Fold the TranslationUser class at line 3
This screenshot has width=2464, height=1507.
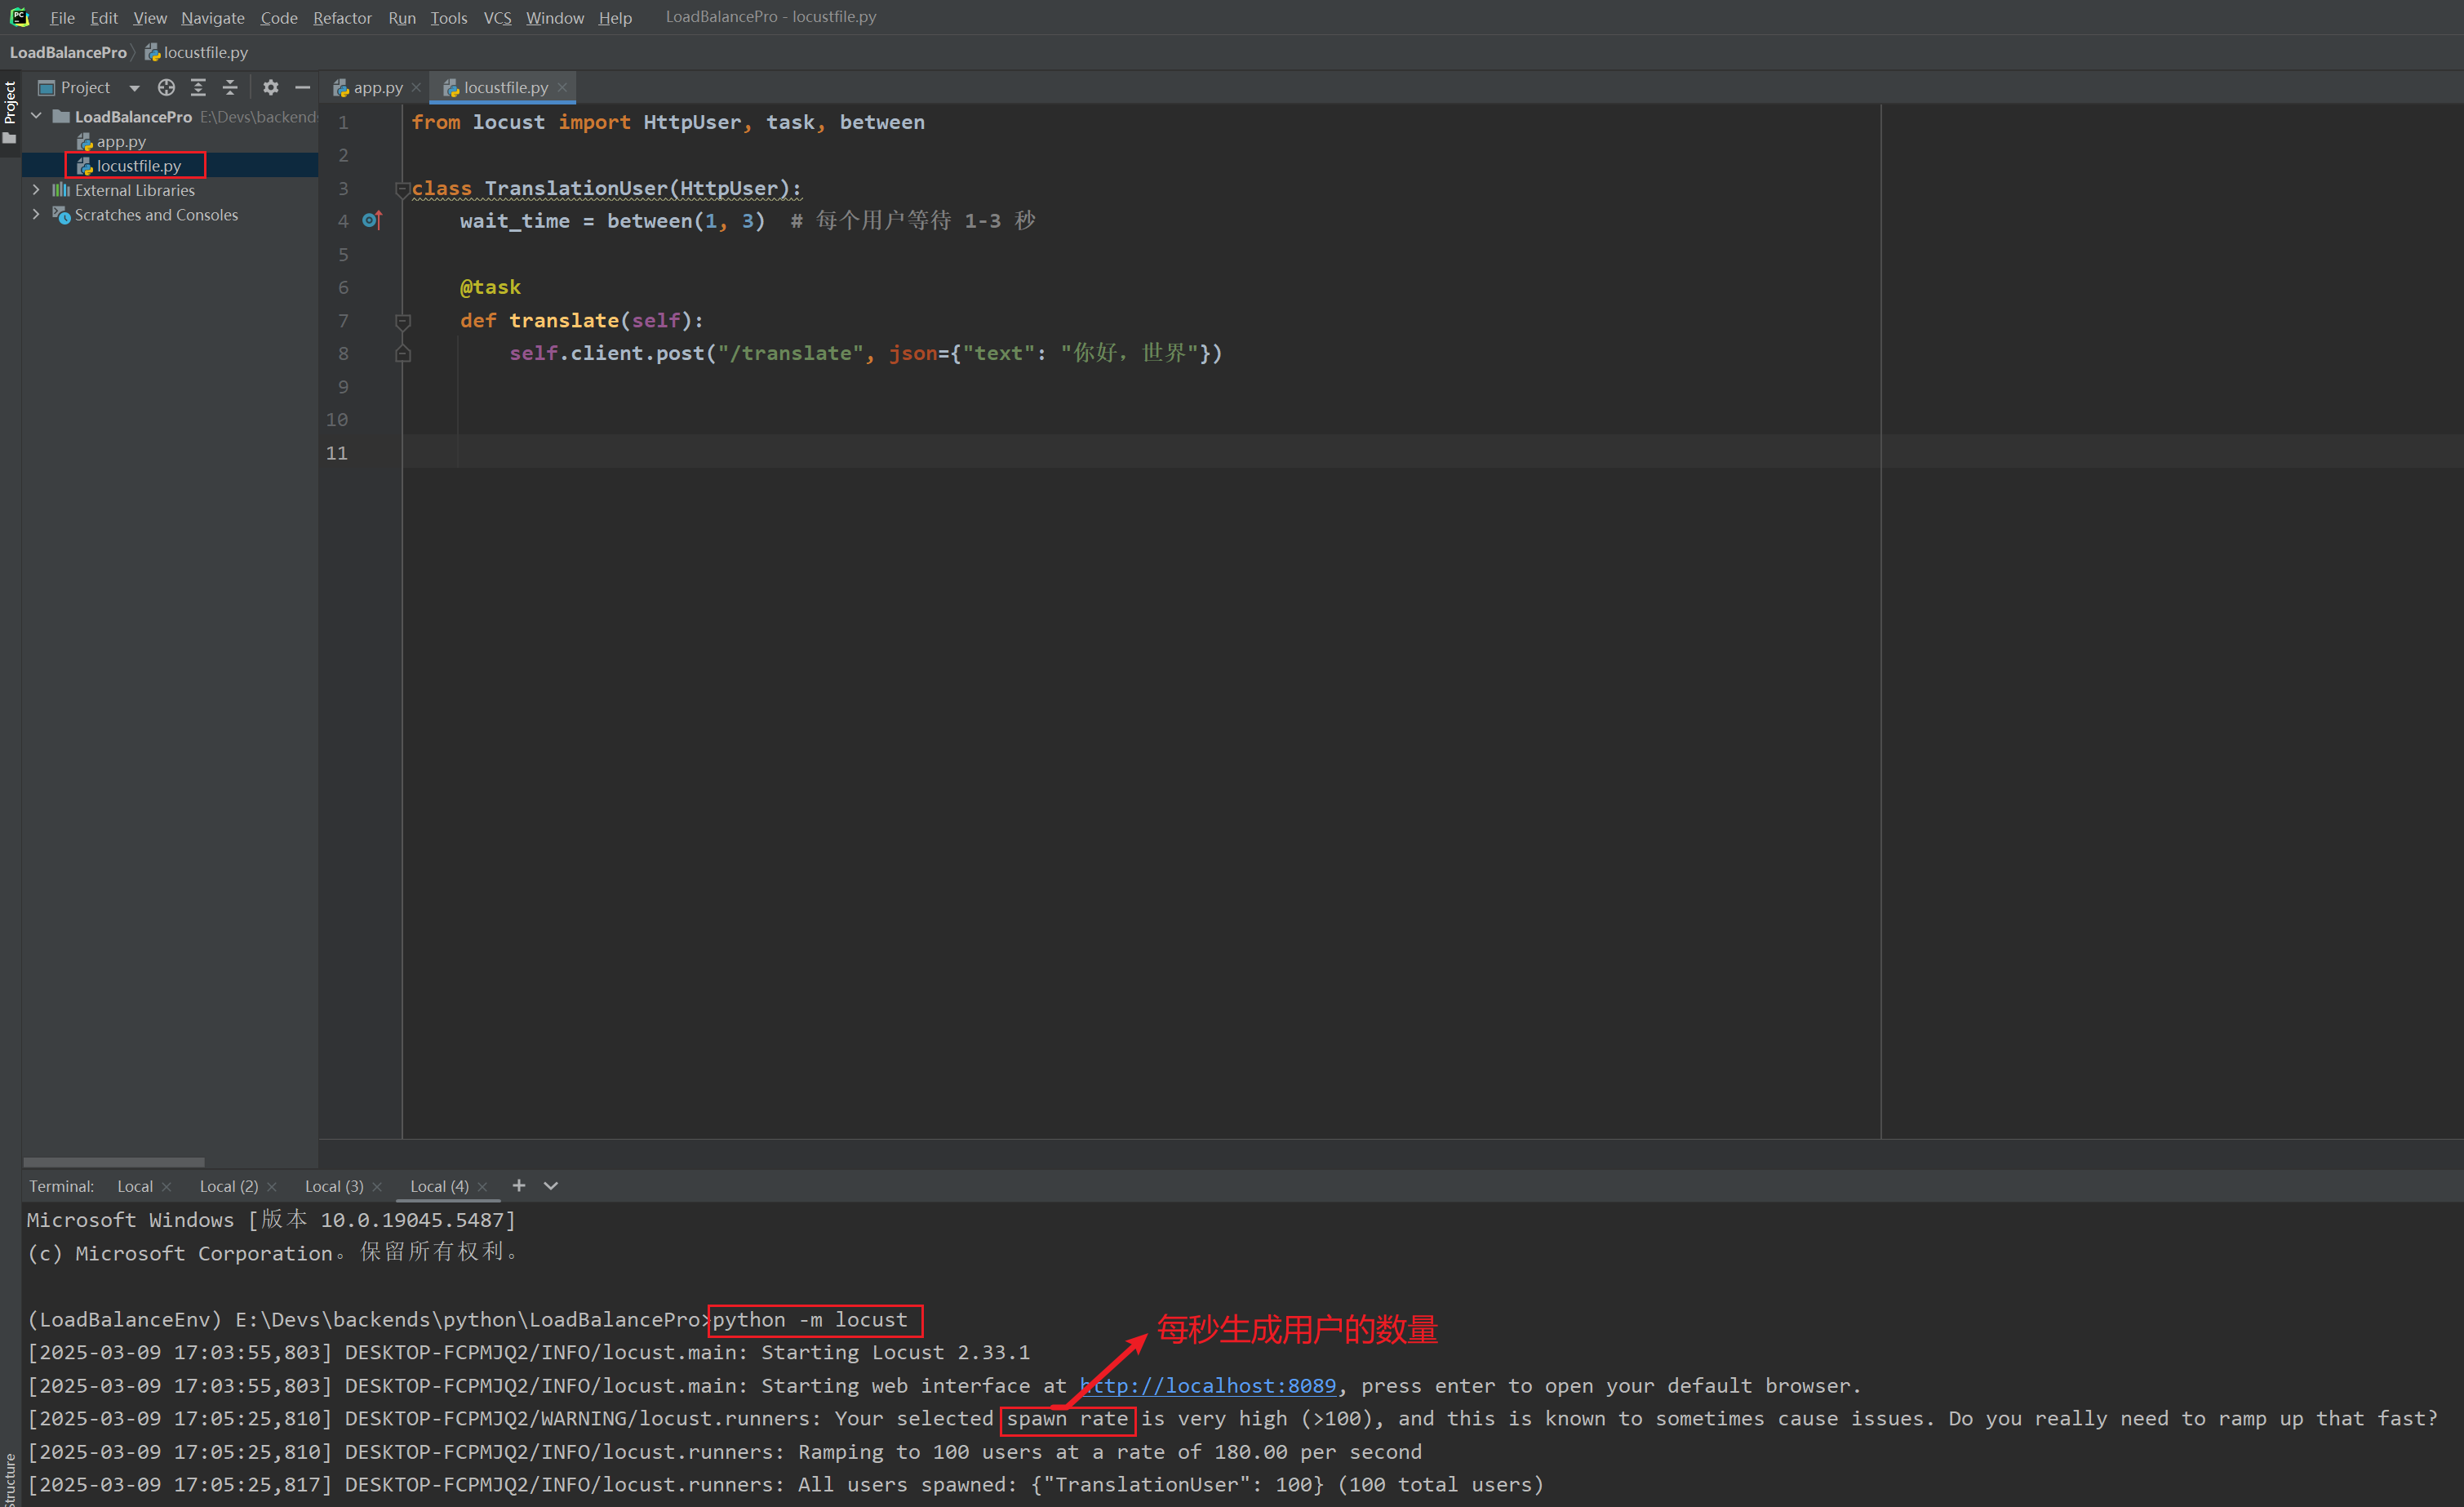[x=402, y=188]
